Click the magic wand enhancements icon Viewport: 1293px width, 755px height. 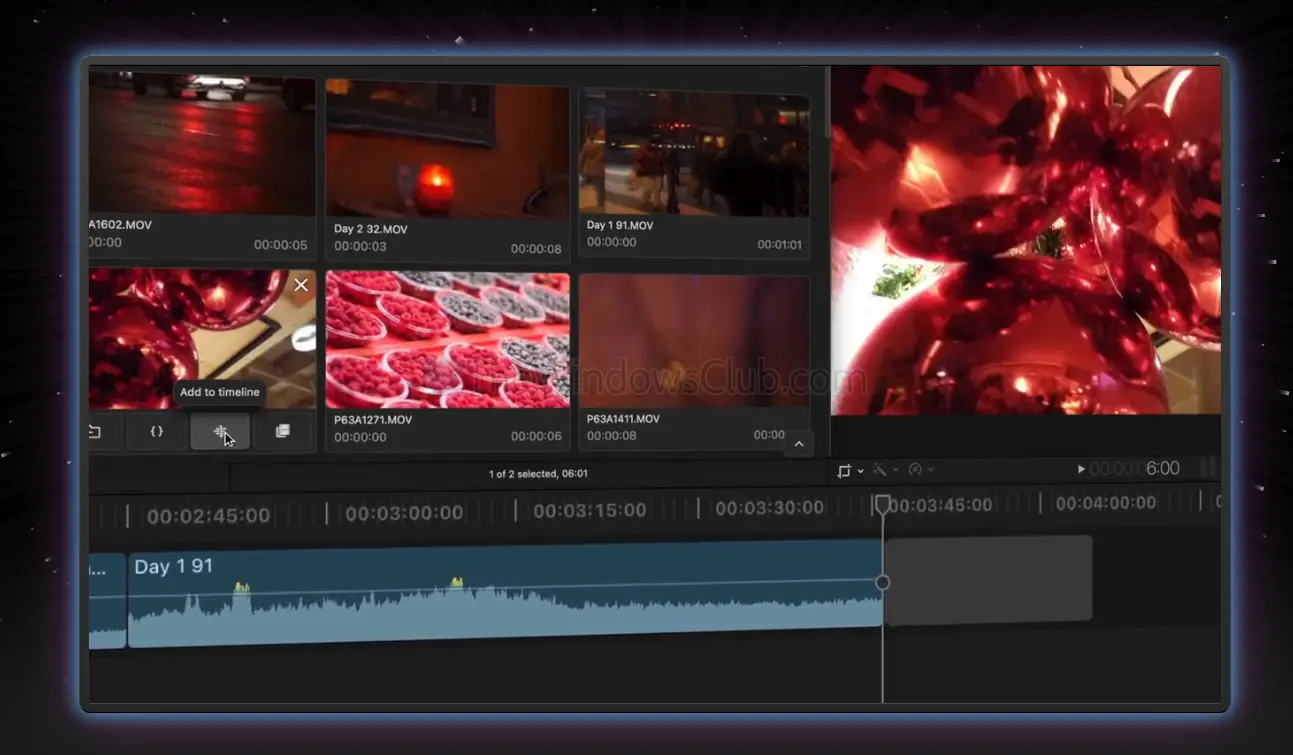click(880, 470)
